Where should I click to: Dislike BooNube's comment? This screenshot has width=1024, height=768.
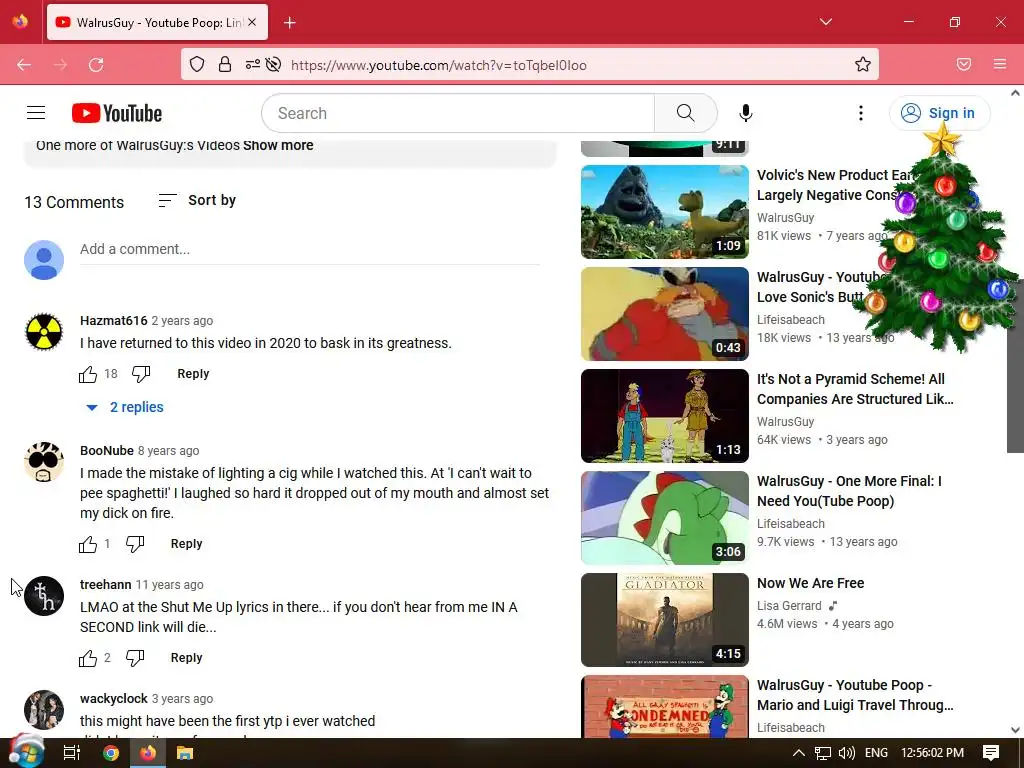(135, 544)
